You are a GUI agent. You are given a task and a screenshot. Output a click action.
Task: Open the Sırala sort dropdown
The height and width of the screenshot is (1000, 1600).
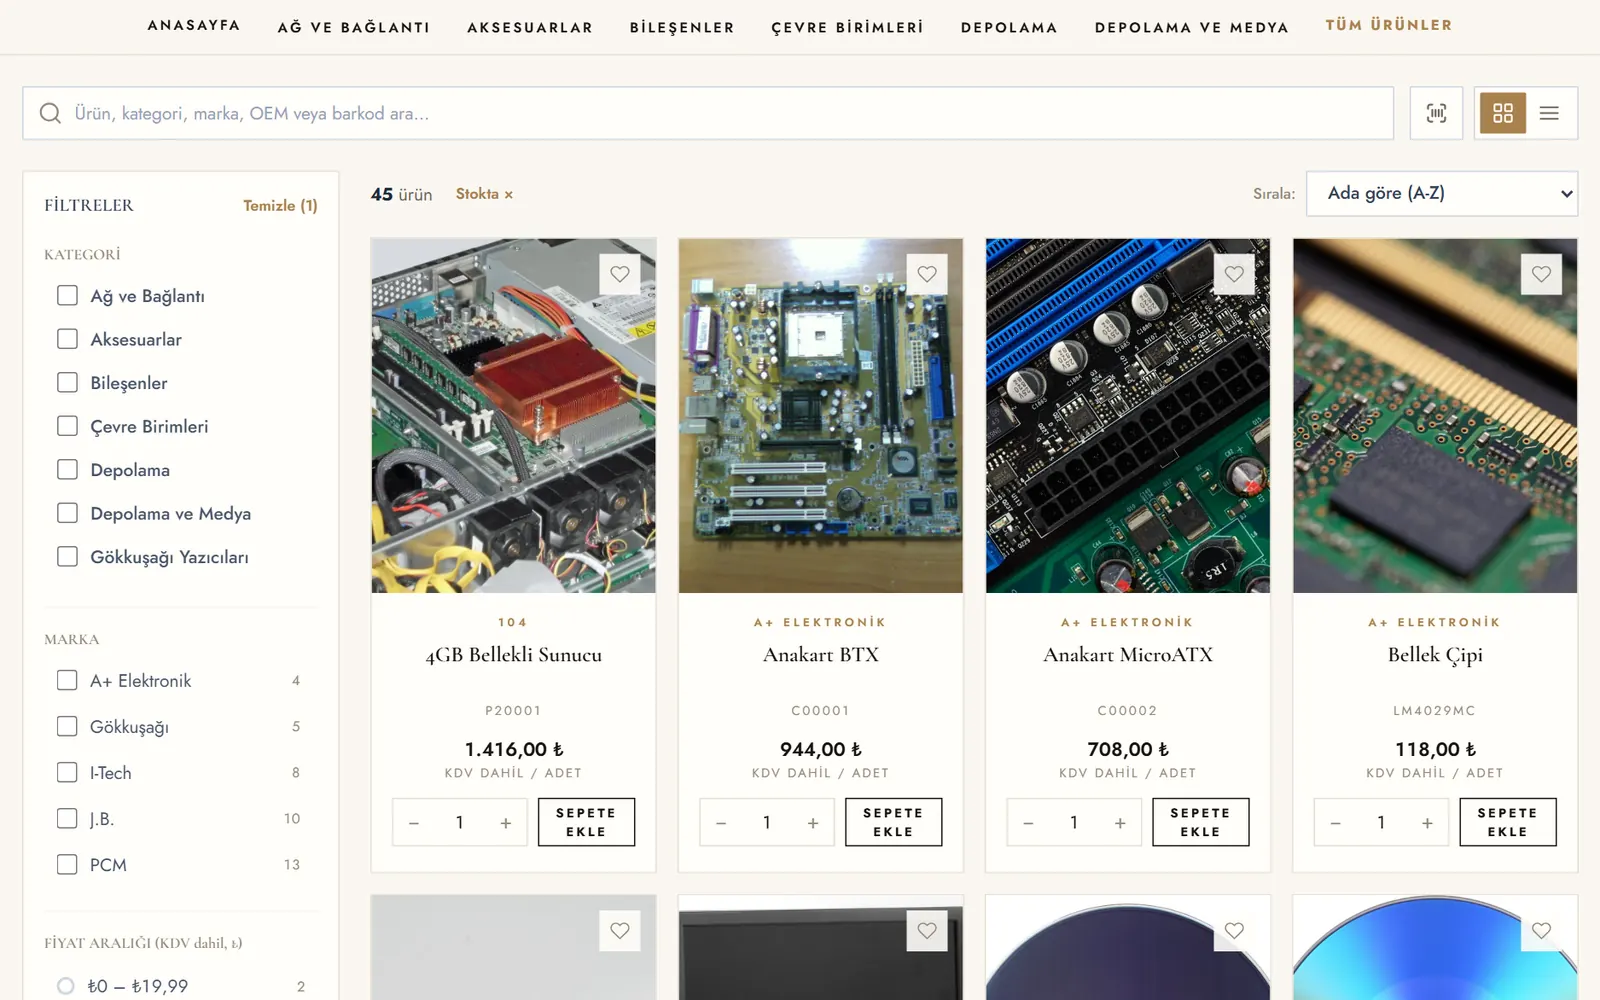(1442, 194)
